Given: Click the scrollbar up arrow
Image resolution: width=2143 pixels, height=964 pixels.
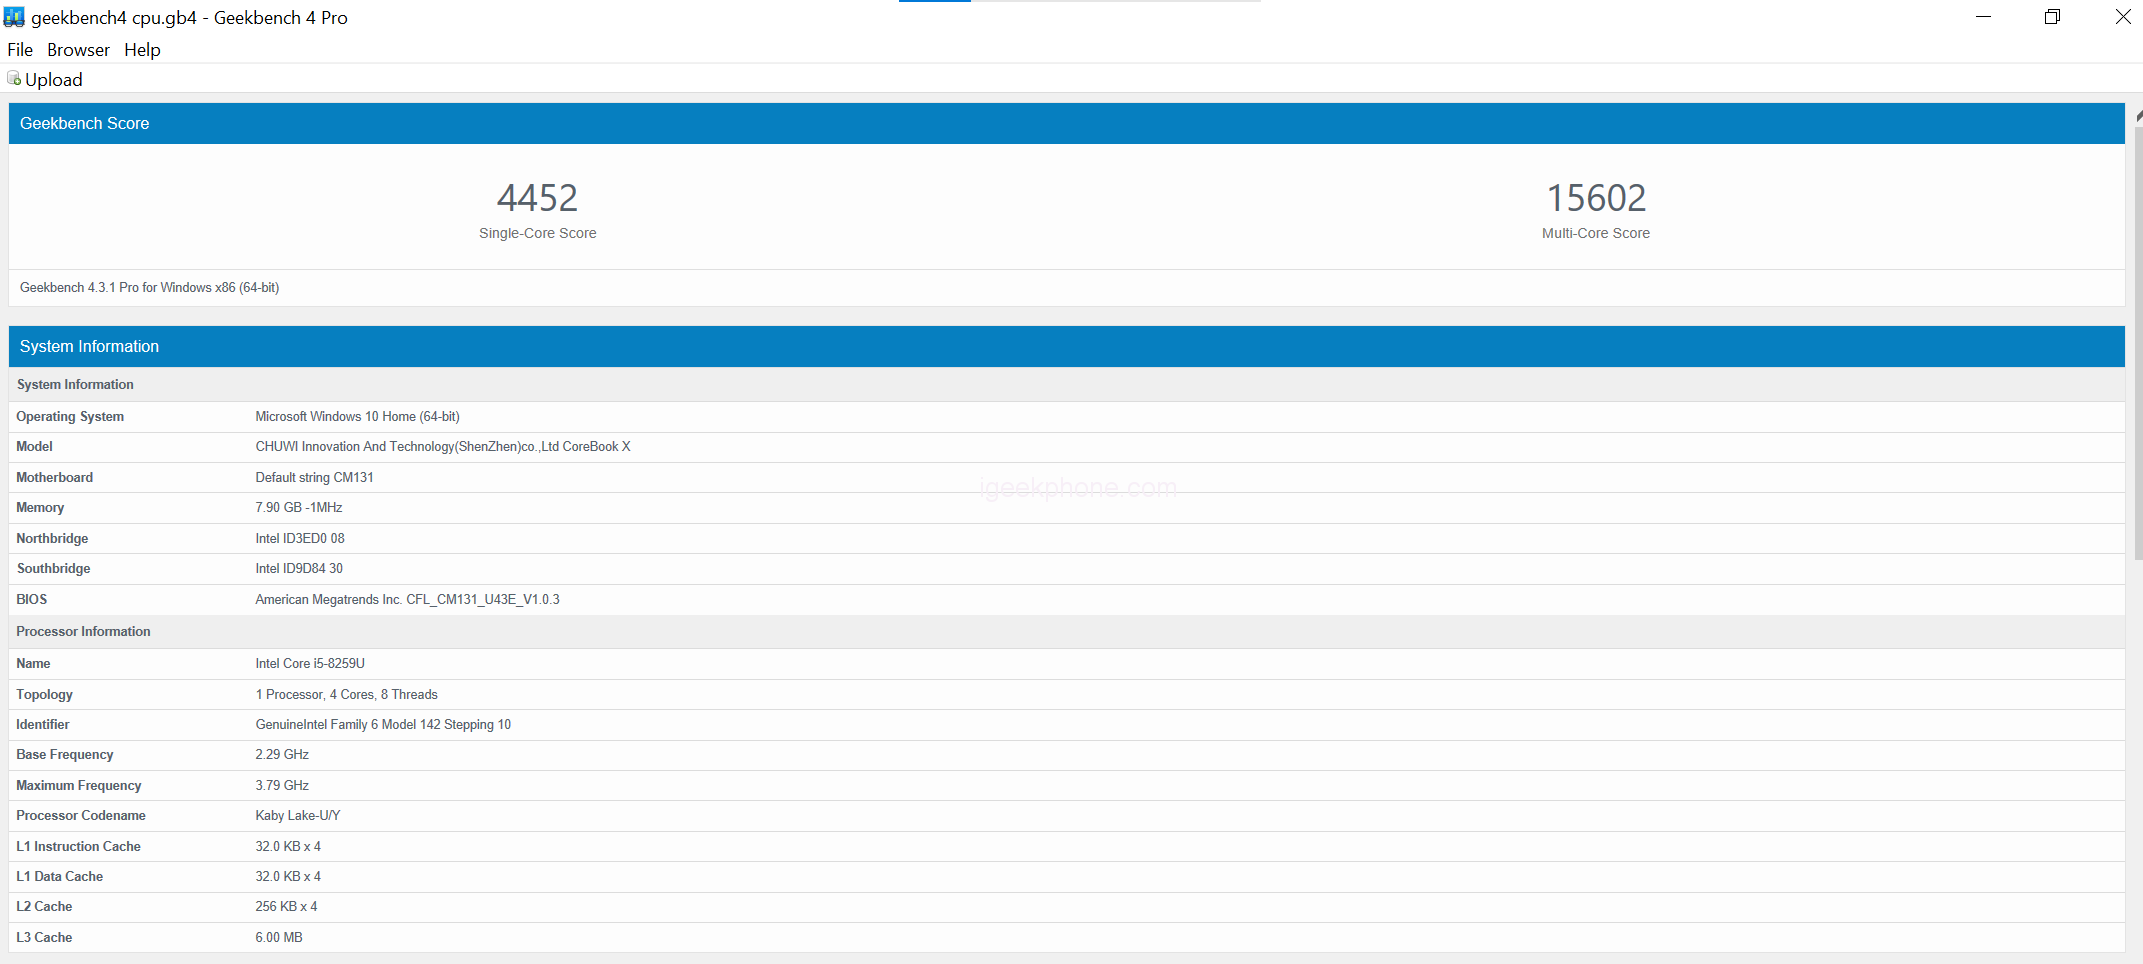Looking at the screenshot, I should click(2138, 115).
